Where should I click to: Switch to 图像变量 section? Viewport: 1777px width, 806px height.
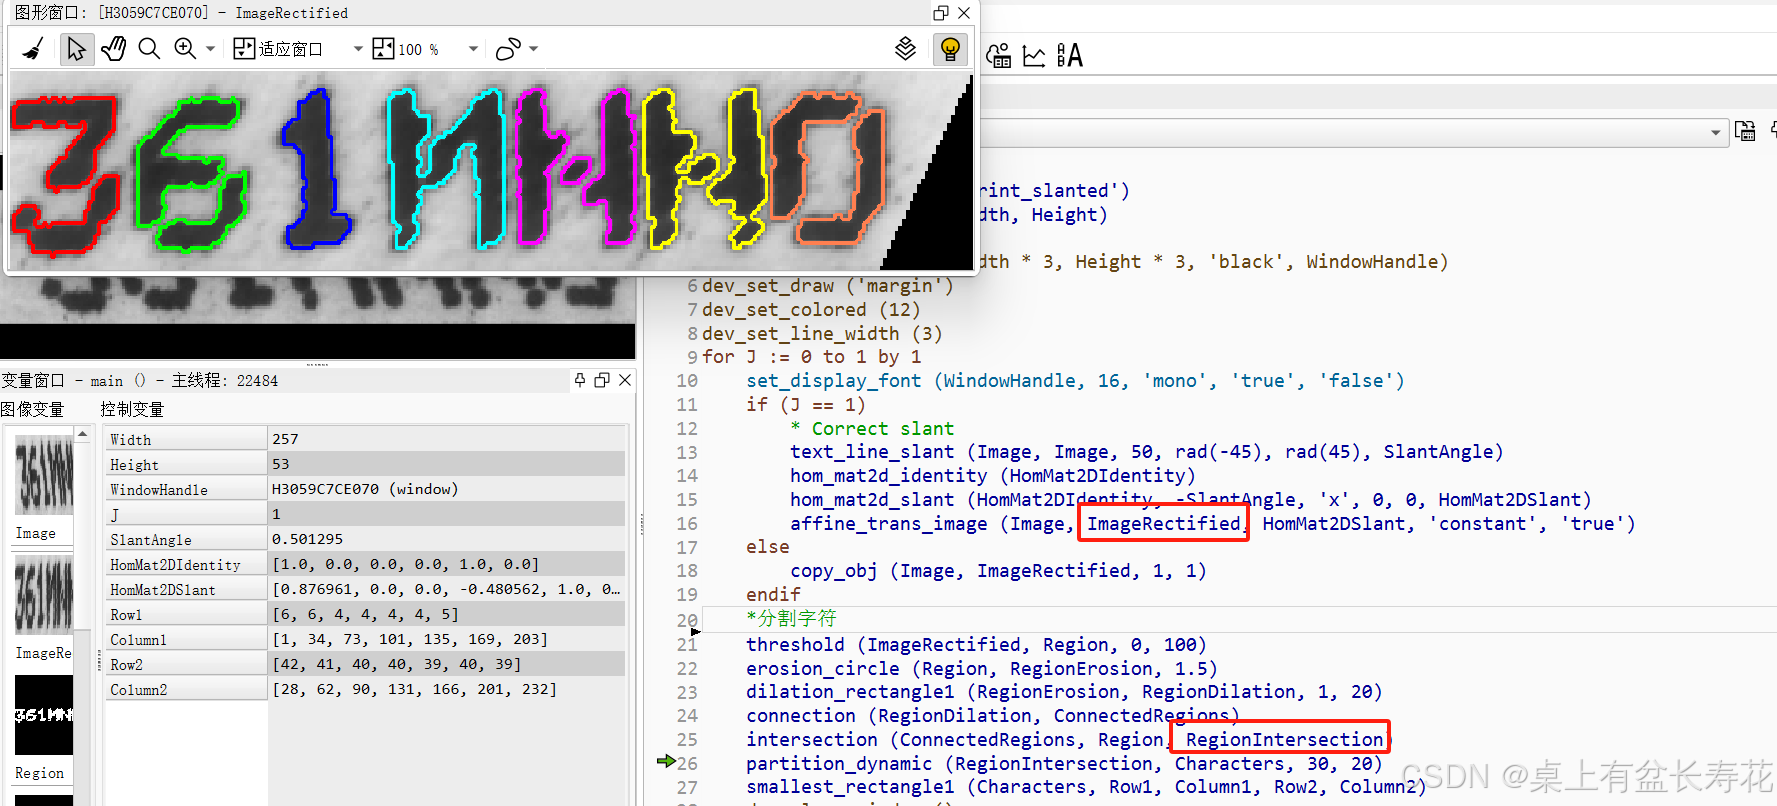[x=33, y=409]
